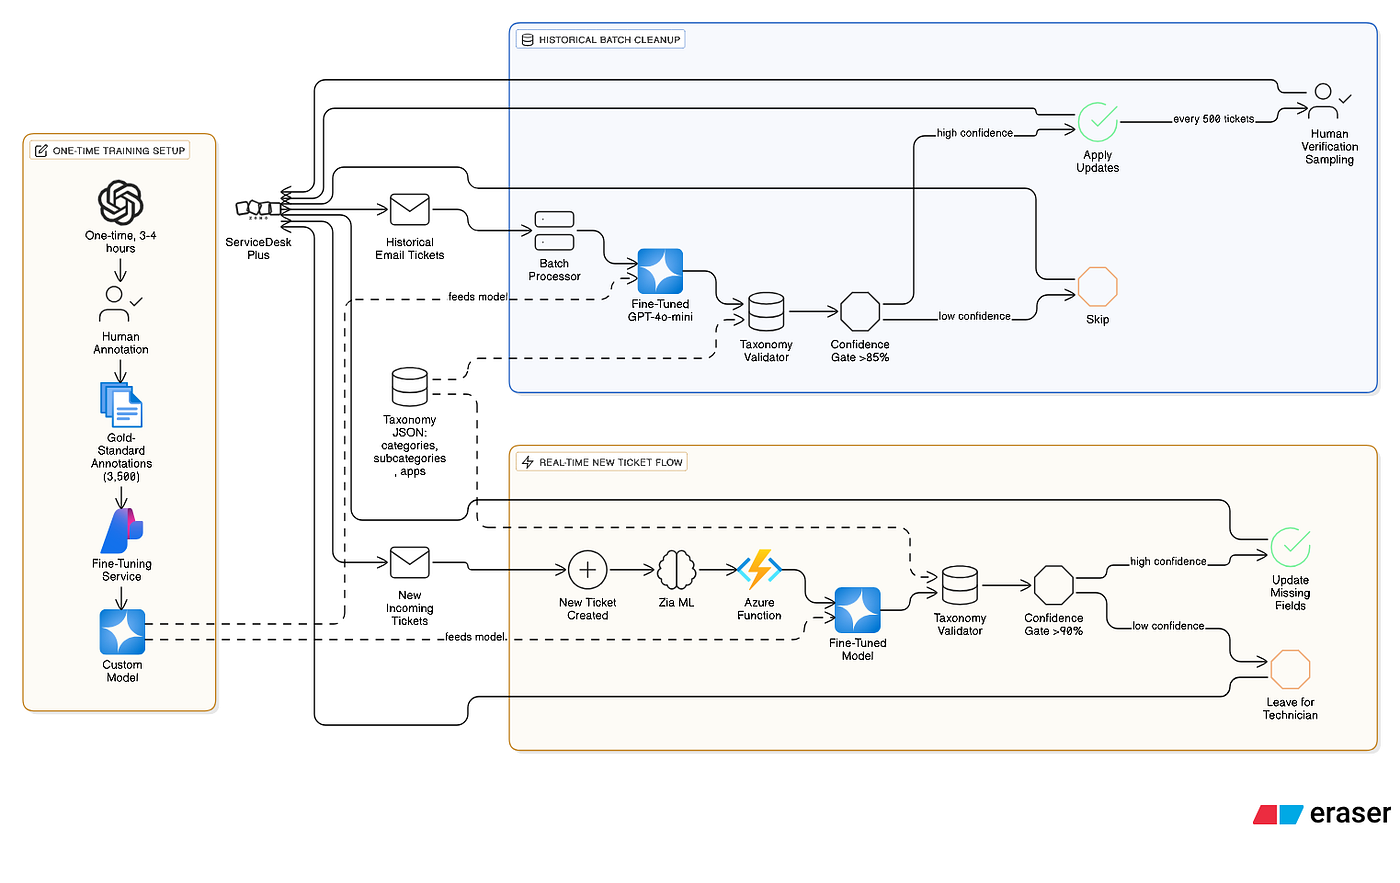Click the Historical Email Tickets envelope icon
The height and width of the screenshot is (883, 1400).
pyautogui.click(x=410, y=210)
